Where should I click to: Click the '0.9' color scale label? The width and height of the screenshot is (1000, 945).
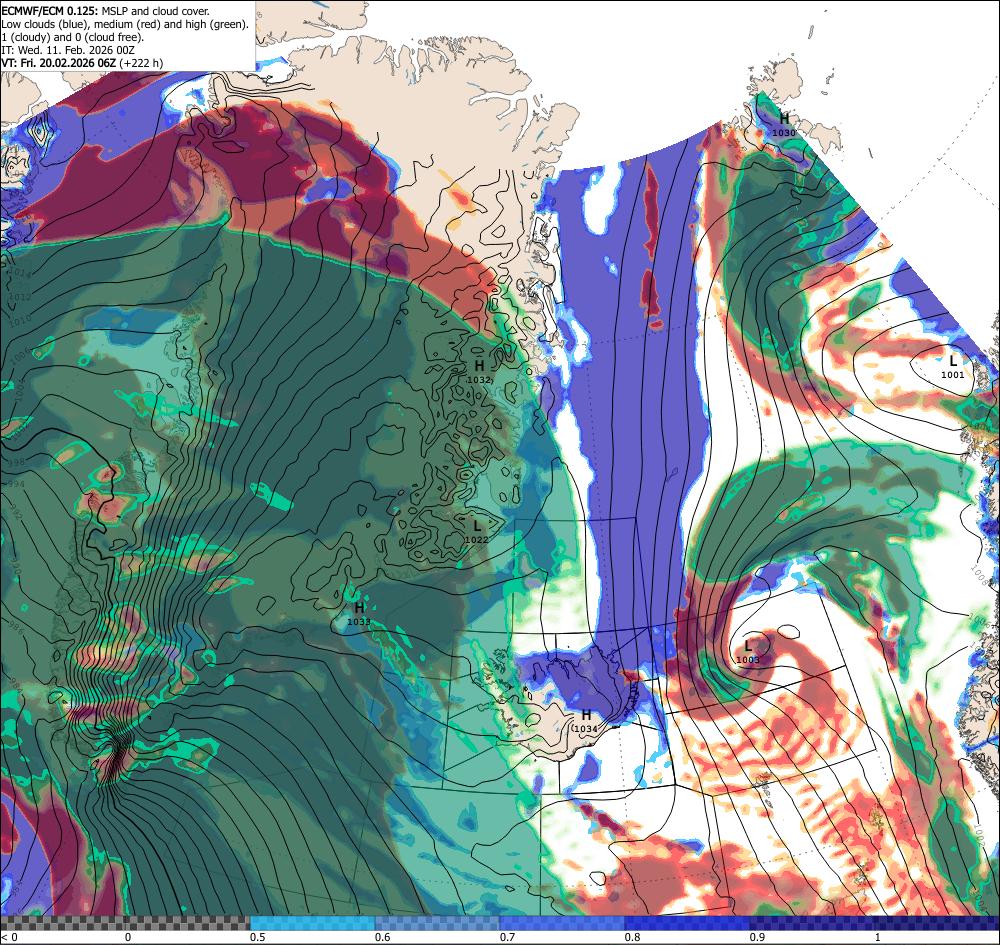[x=758, y=937]
